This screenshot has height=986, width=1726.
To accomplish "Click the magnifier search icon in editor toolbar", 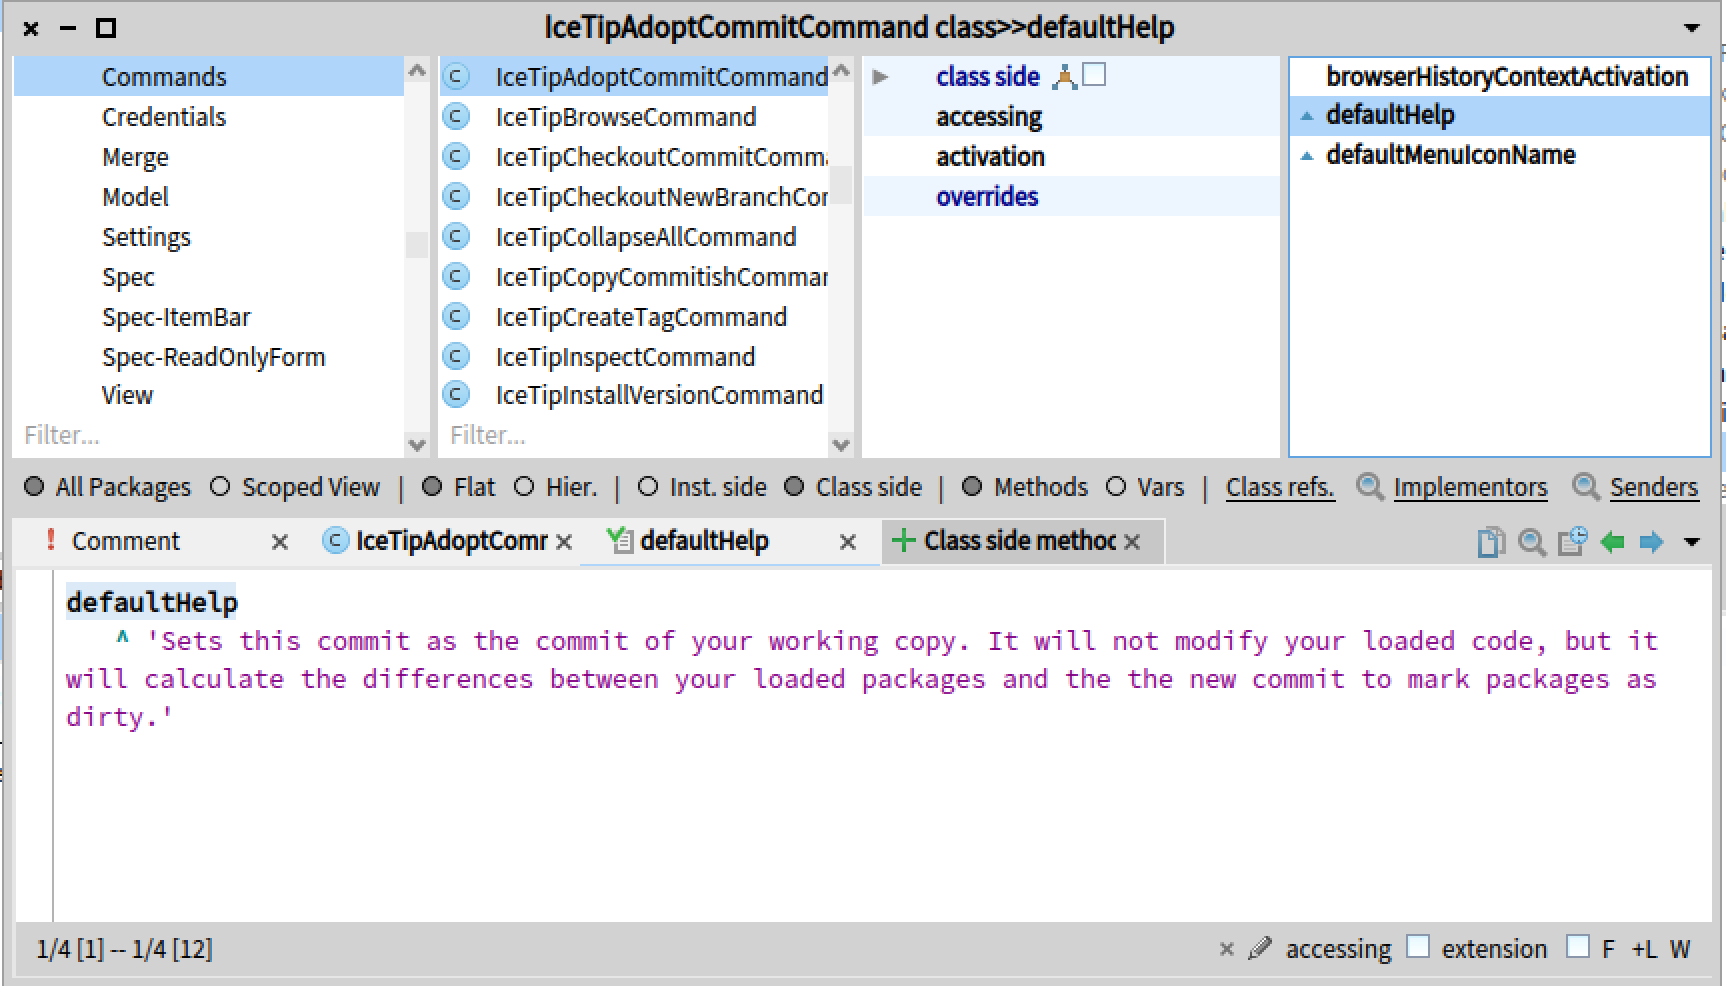I will [1531, 542].
